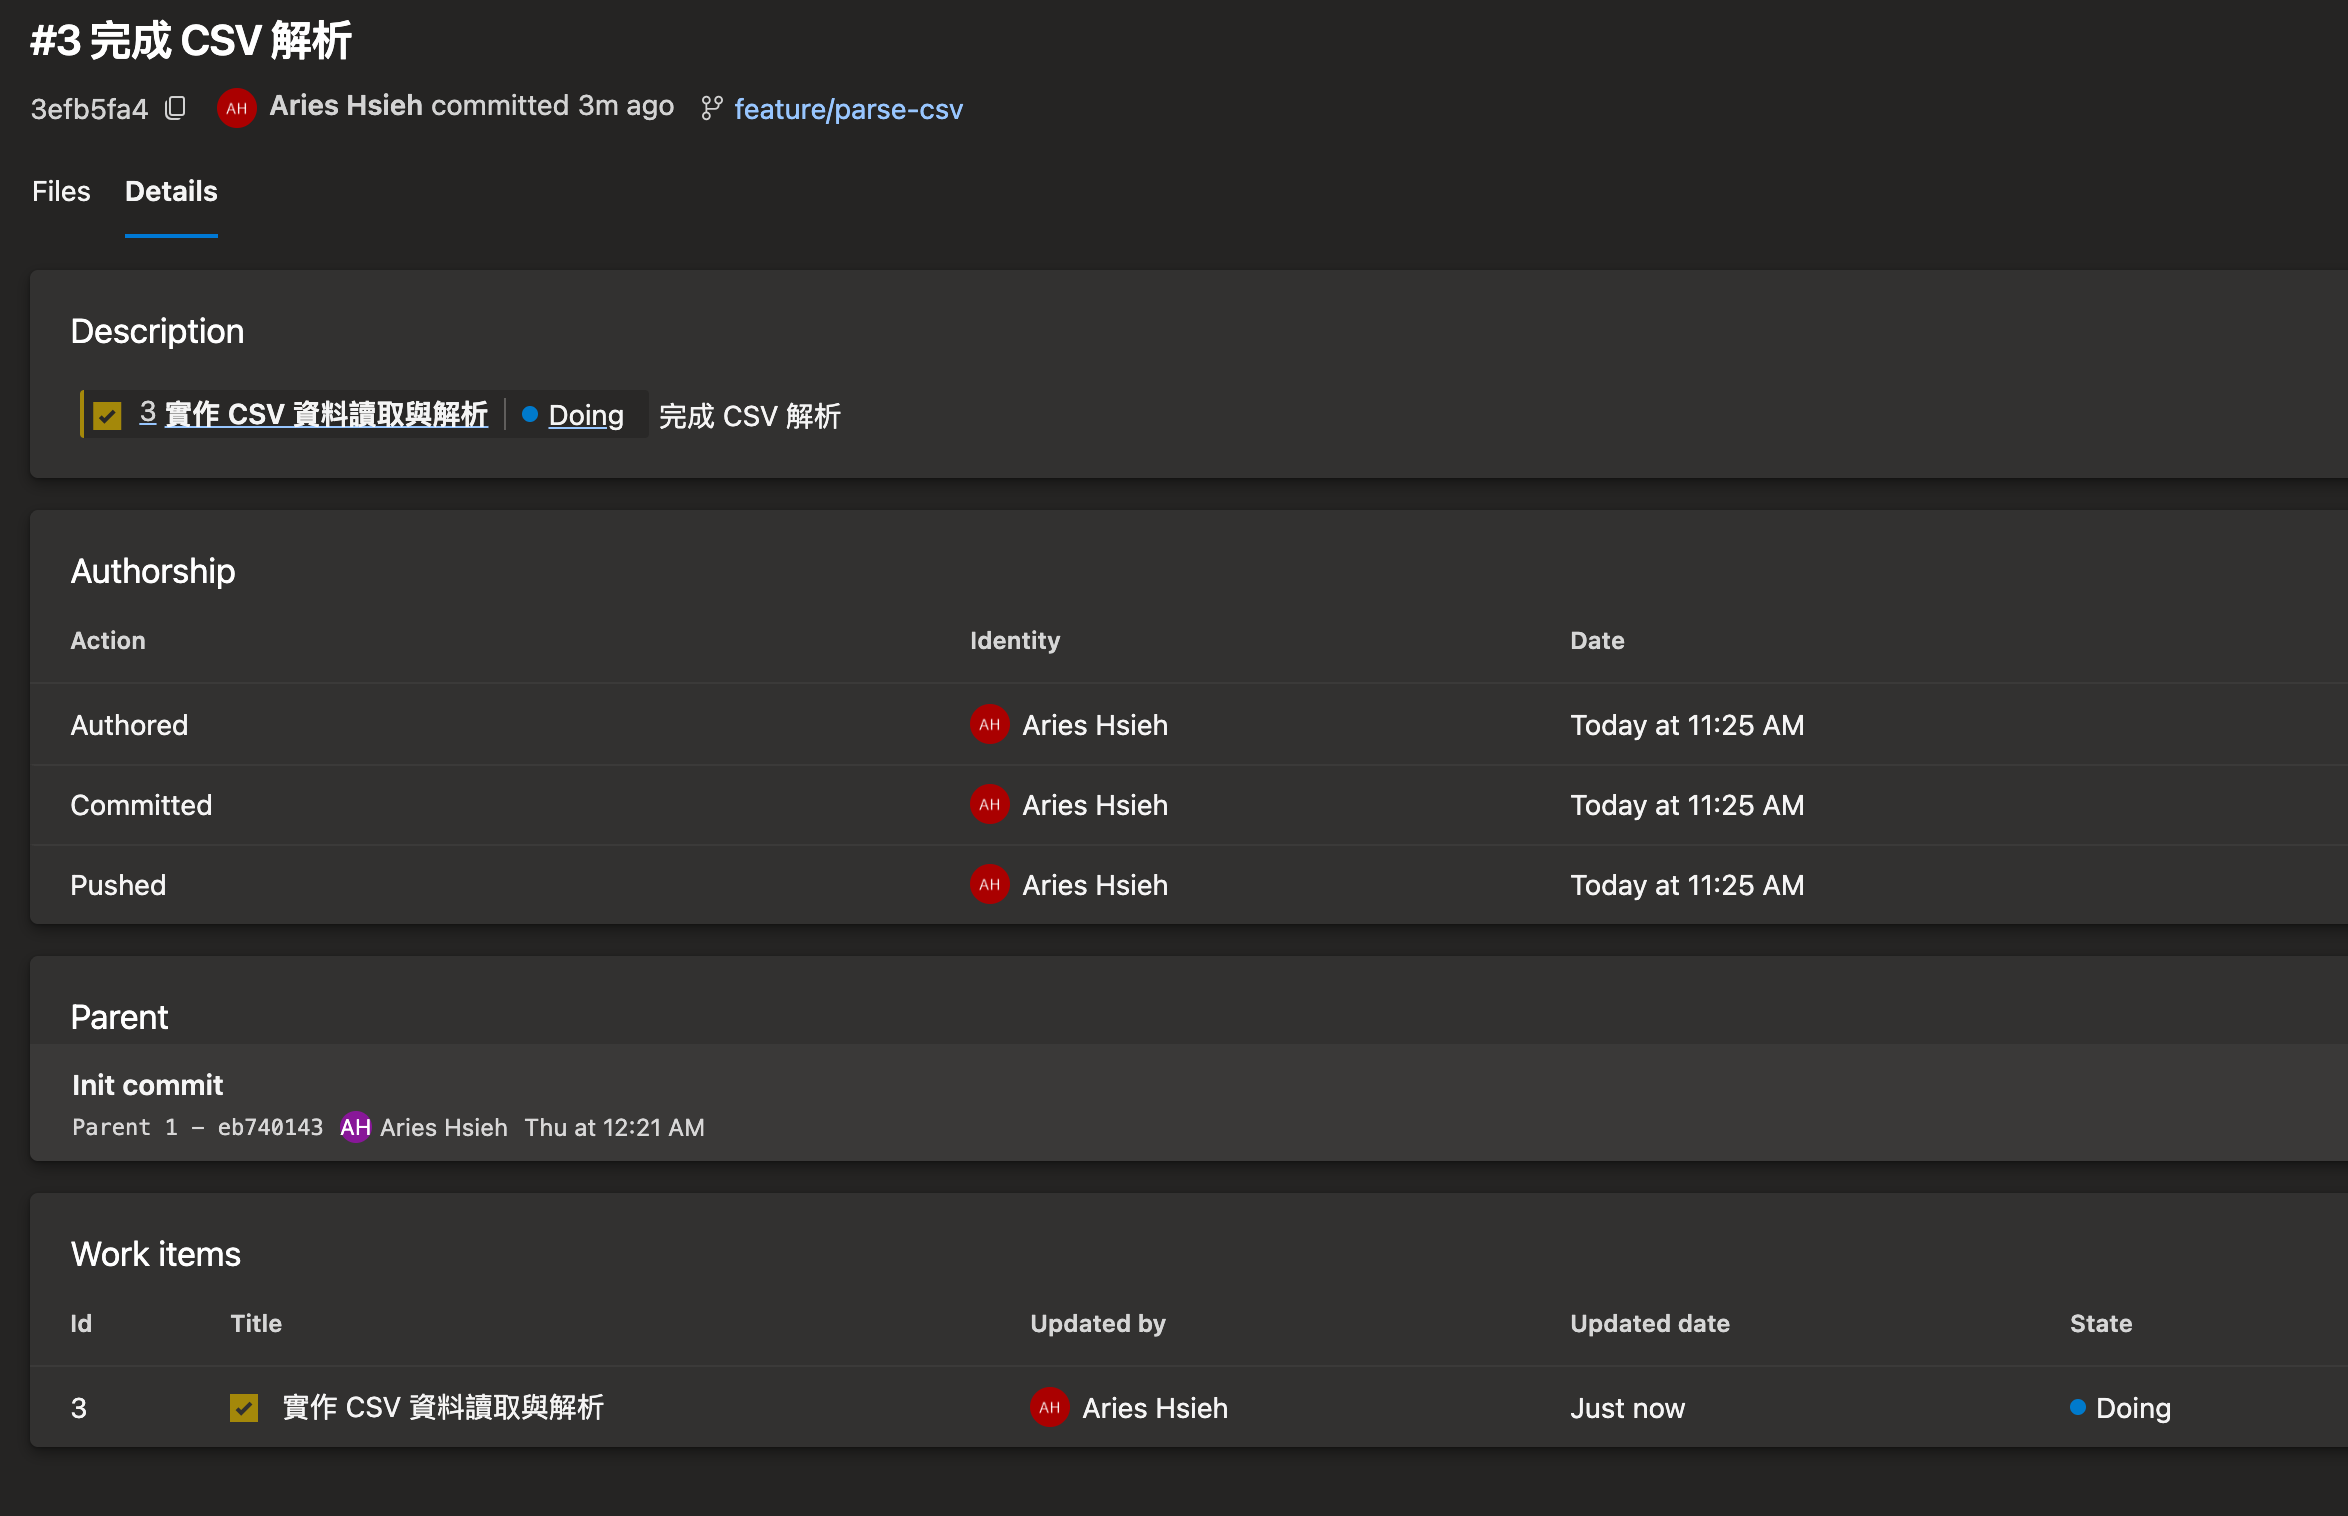Switch to the Files tab
The width and height of the screenshot is (2348, 1516).
(61, 191)
